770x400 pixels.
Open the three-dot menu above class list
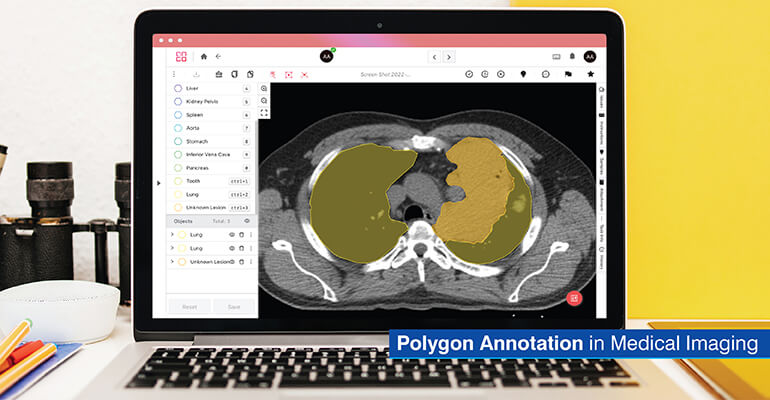(174, 75)
